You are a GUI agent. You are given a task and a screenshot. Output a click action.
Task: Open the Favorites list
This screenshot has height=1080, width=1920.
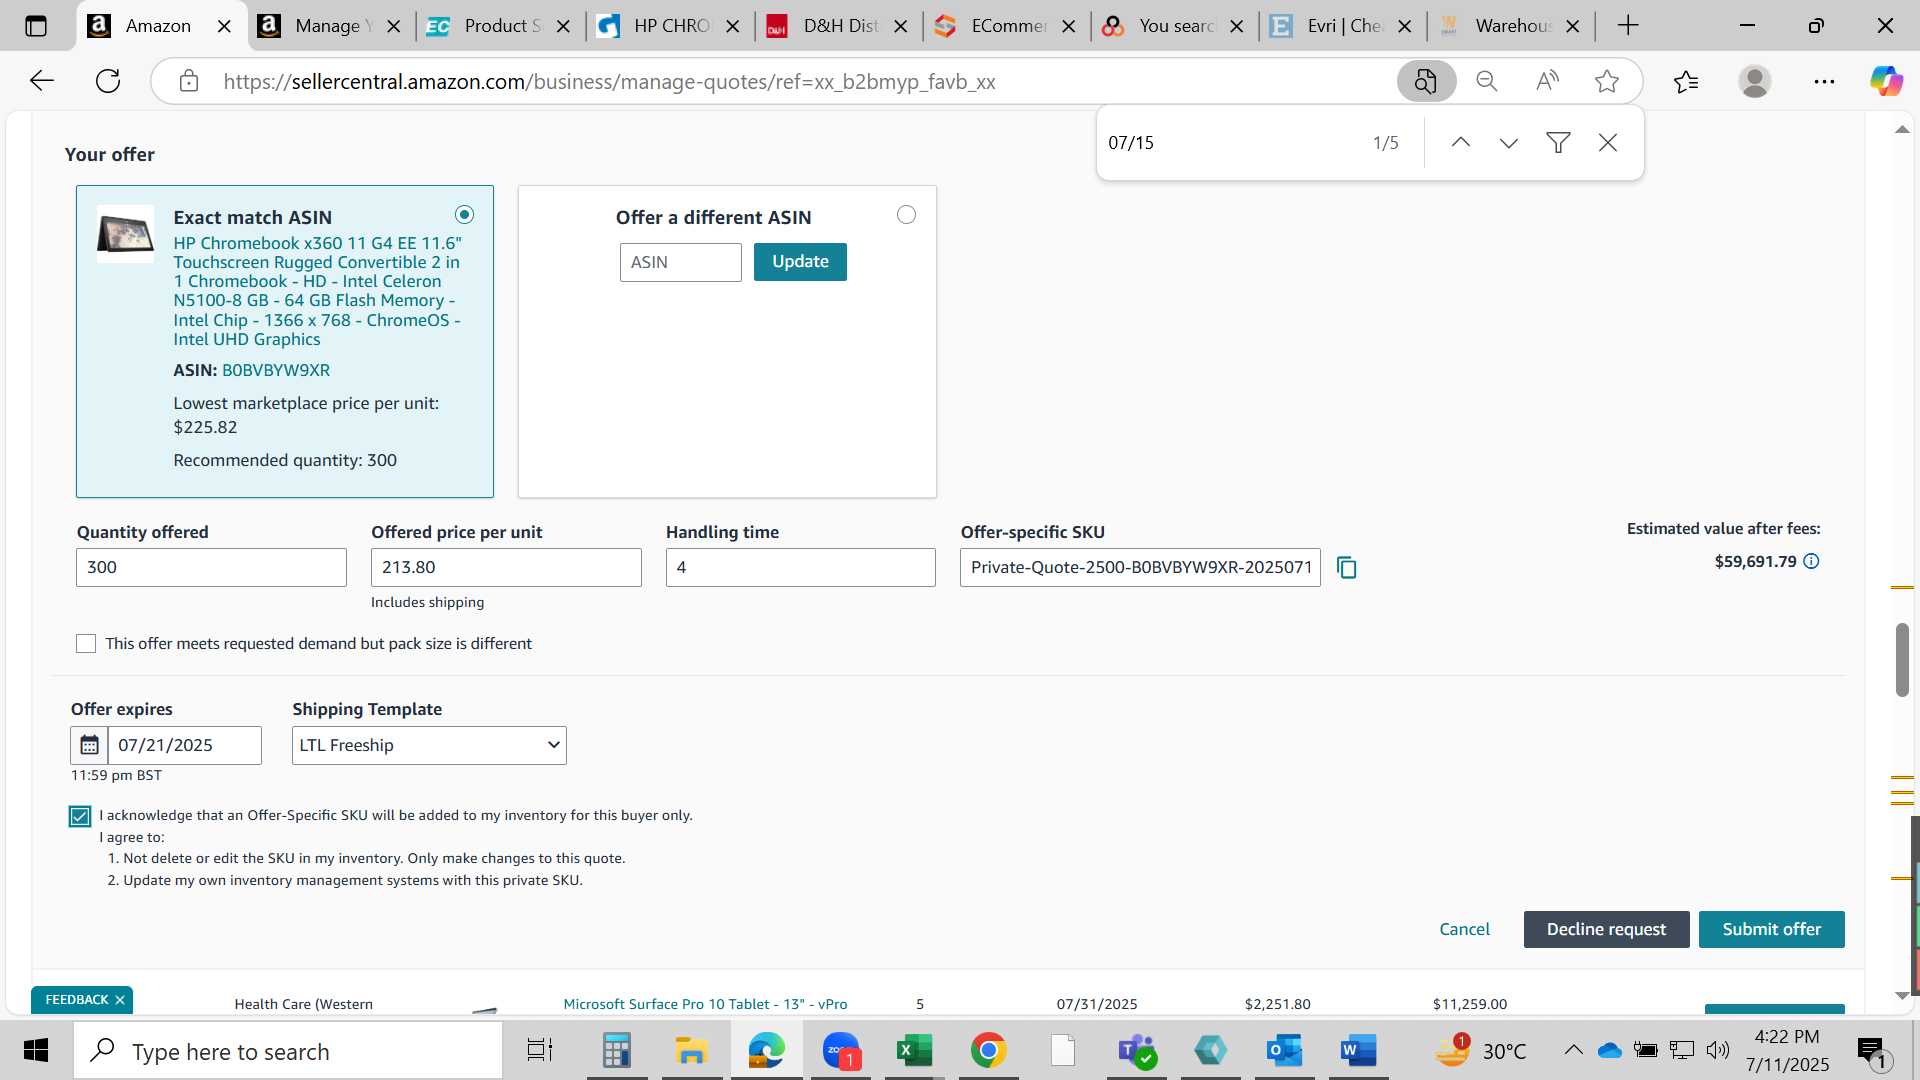coord(1686,81)
